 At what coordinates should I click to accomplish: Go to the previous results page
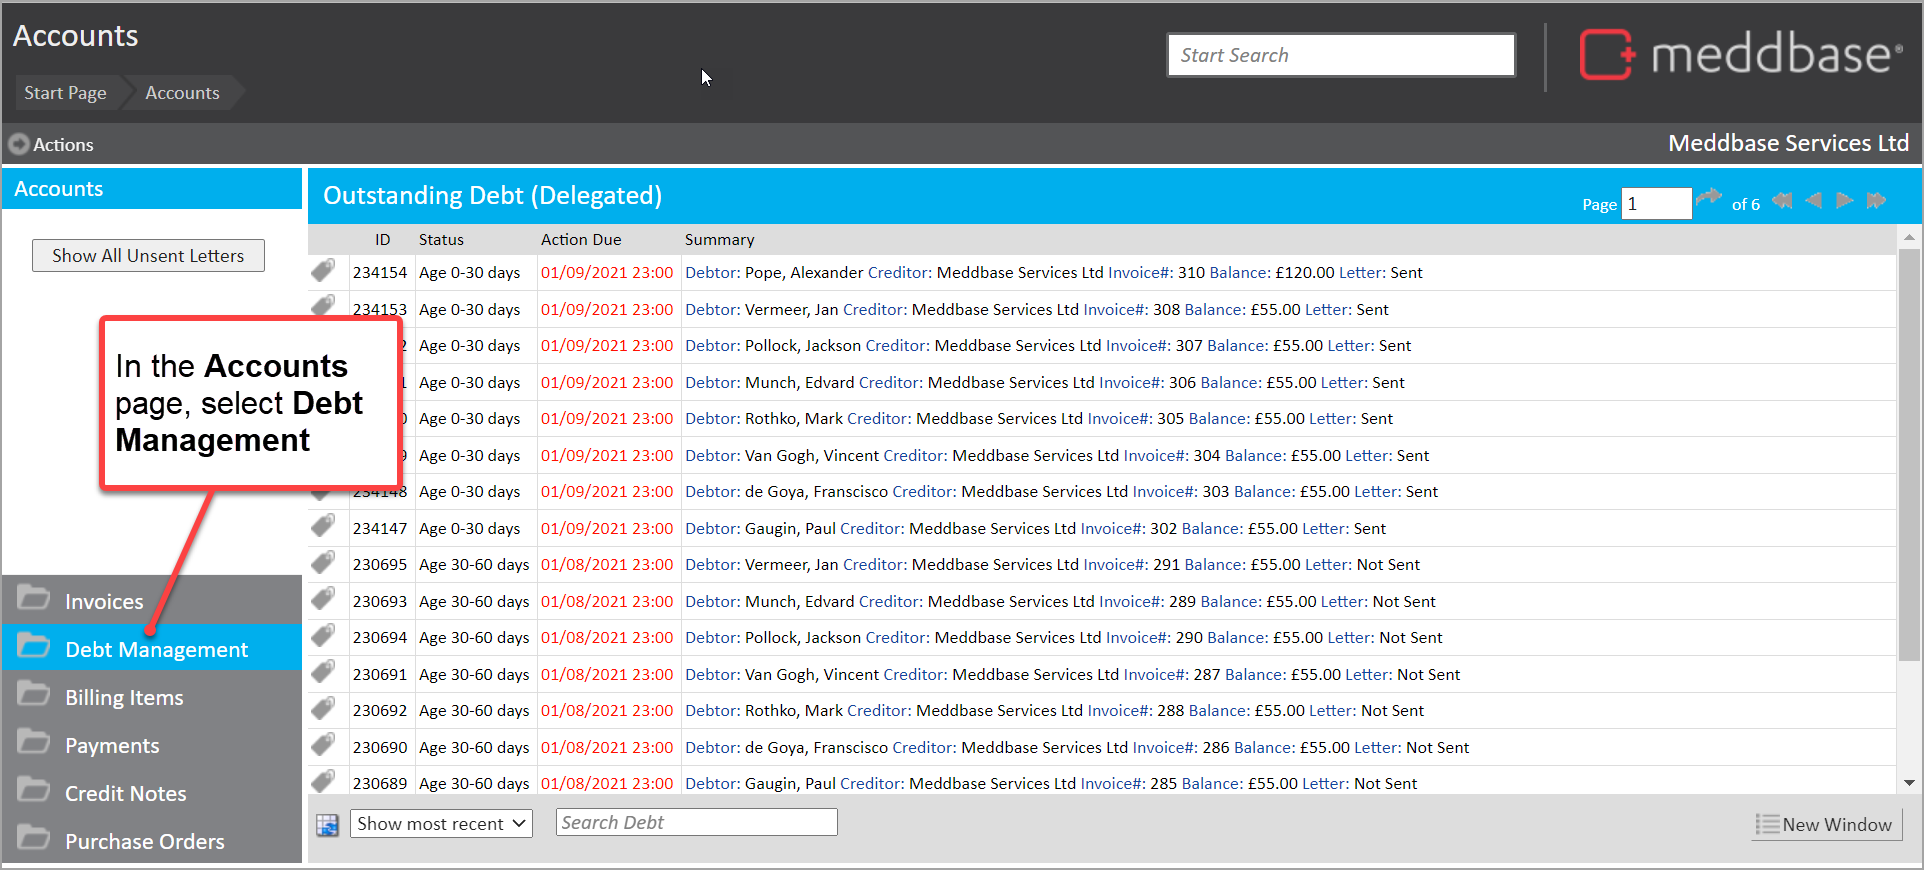pos(1814,201)
